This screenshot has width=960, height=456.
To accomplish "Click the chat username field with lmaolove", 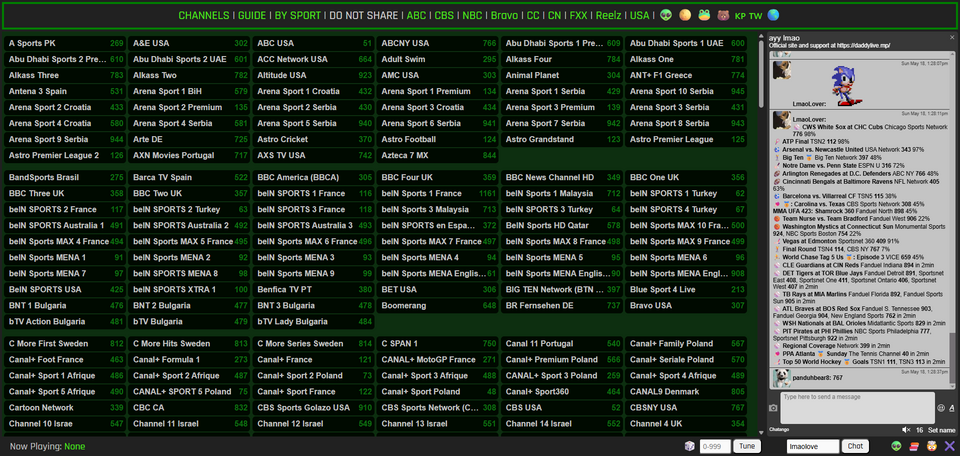I will coord(812,446).
